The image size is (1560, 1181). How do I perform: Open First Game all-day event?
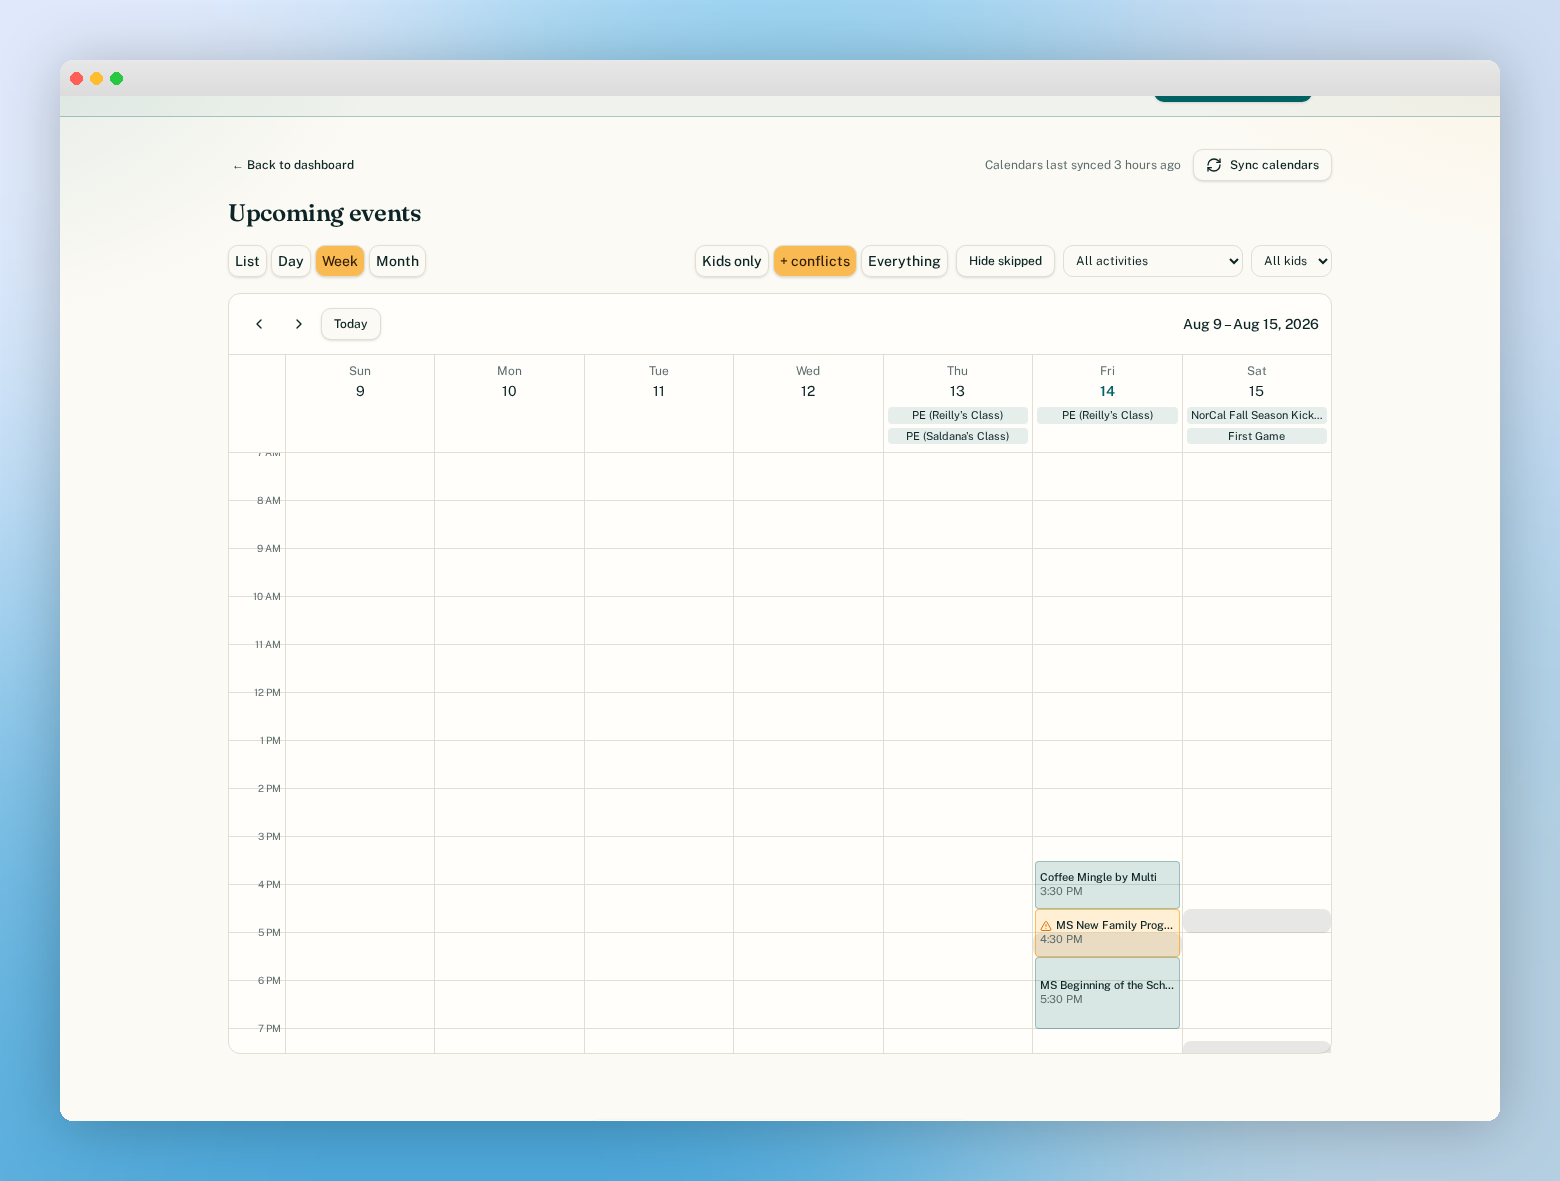point(1257,436)
